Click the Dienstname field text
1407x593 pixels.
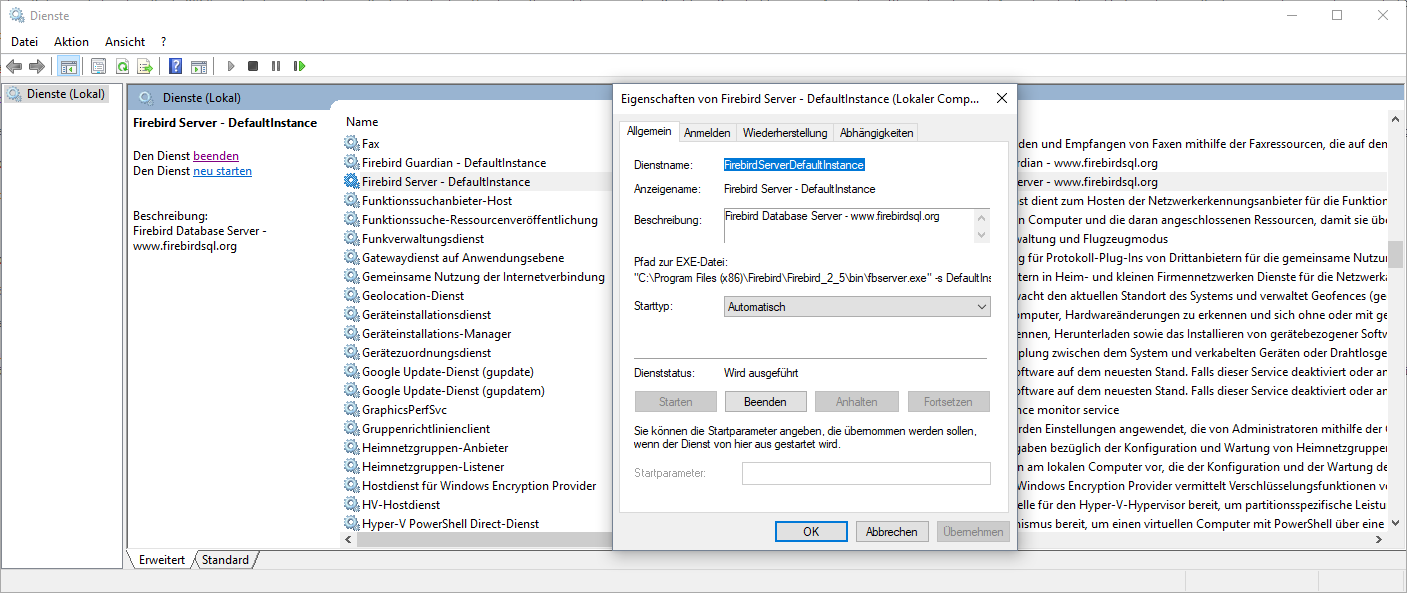[794, 165]
